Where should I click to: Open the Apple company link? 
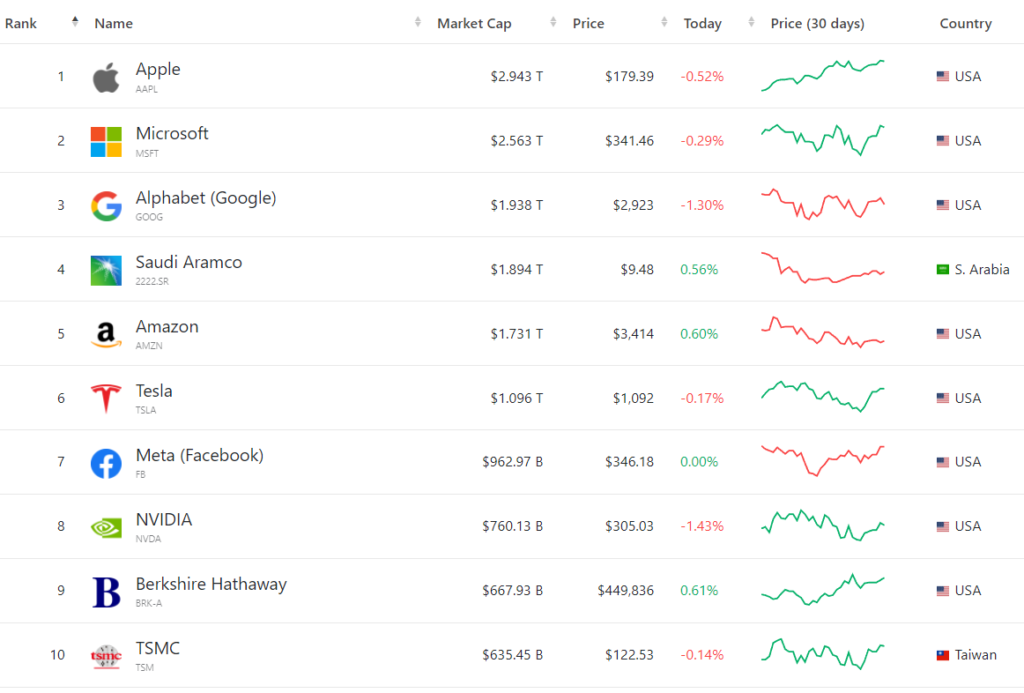point(158,69)
